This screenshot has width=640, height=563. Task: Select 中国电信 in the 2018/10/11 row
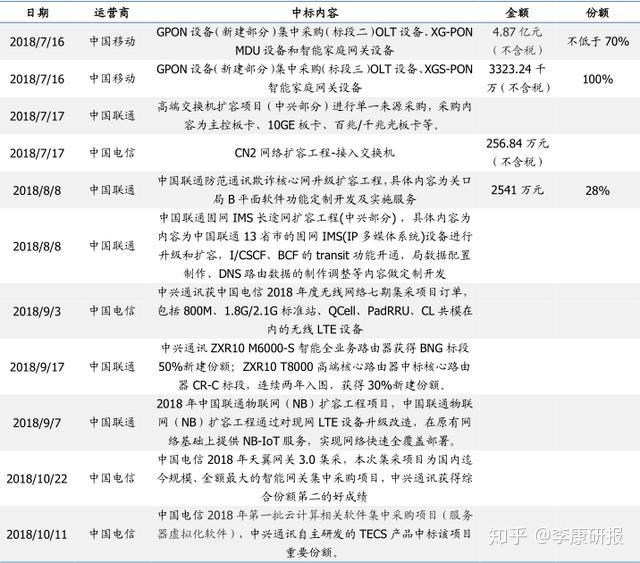(112, 534)
